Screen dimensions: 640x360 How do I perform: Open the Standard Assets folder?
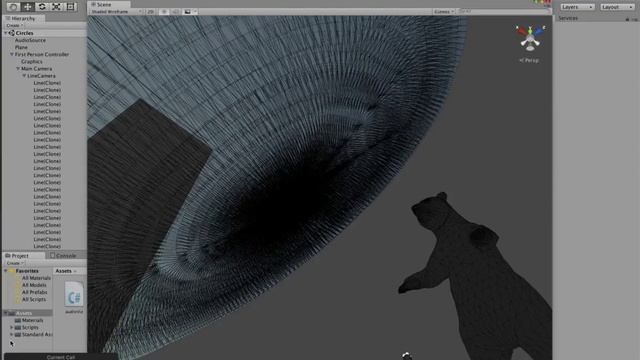coord(37,334)
